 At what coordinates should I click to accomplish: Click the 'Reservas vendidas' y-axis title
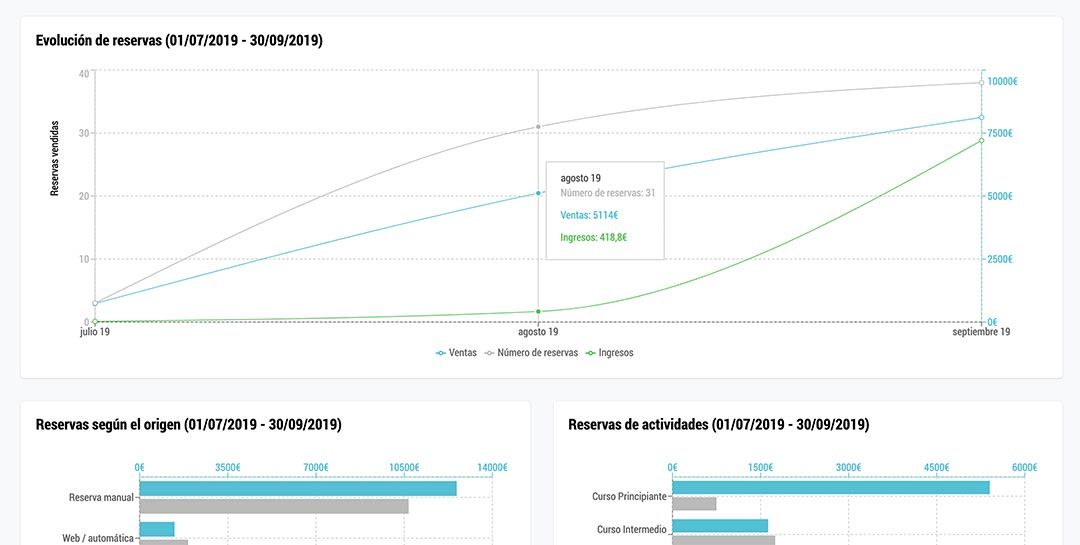54,159
